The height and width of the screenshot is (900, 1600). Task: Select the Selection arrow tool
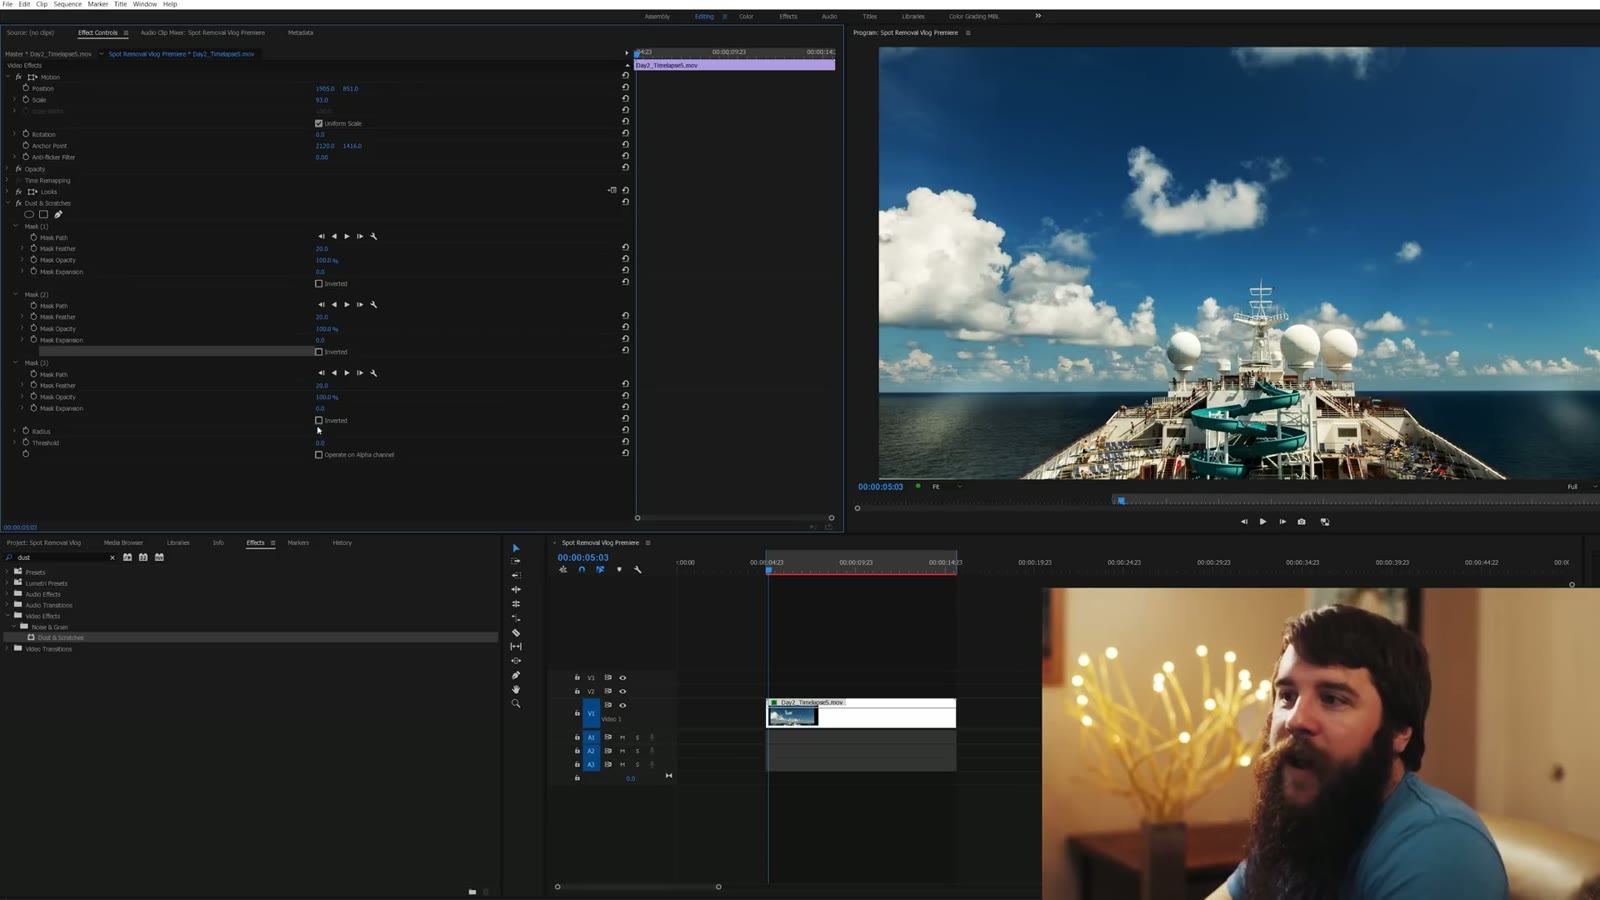click(x=516, y=548)
